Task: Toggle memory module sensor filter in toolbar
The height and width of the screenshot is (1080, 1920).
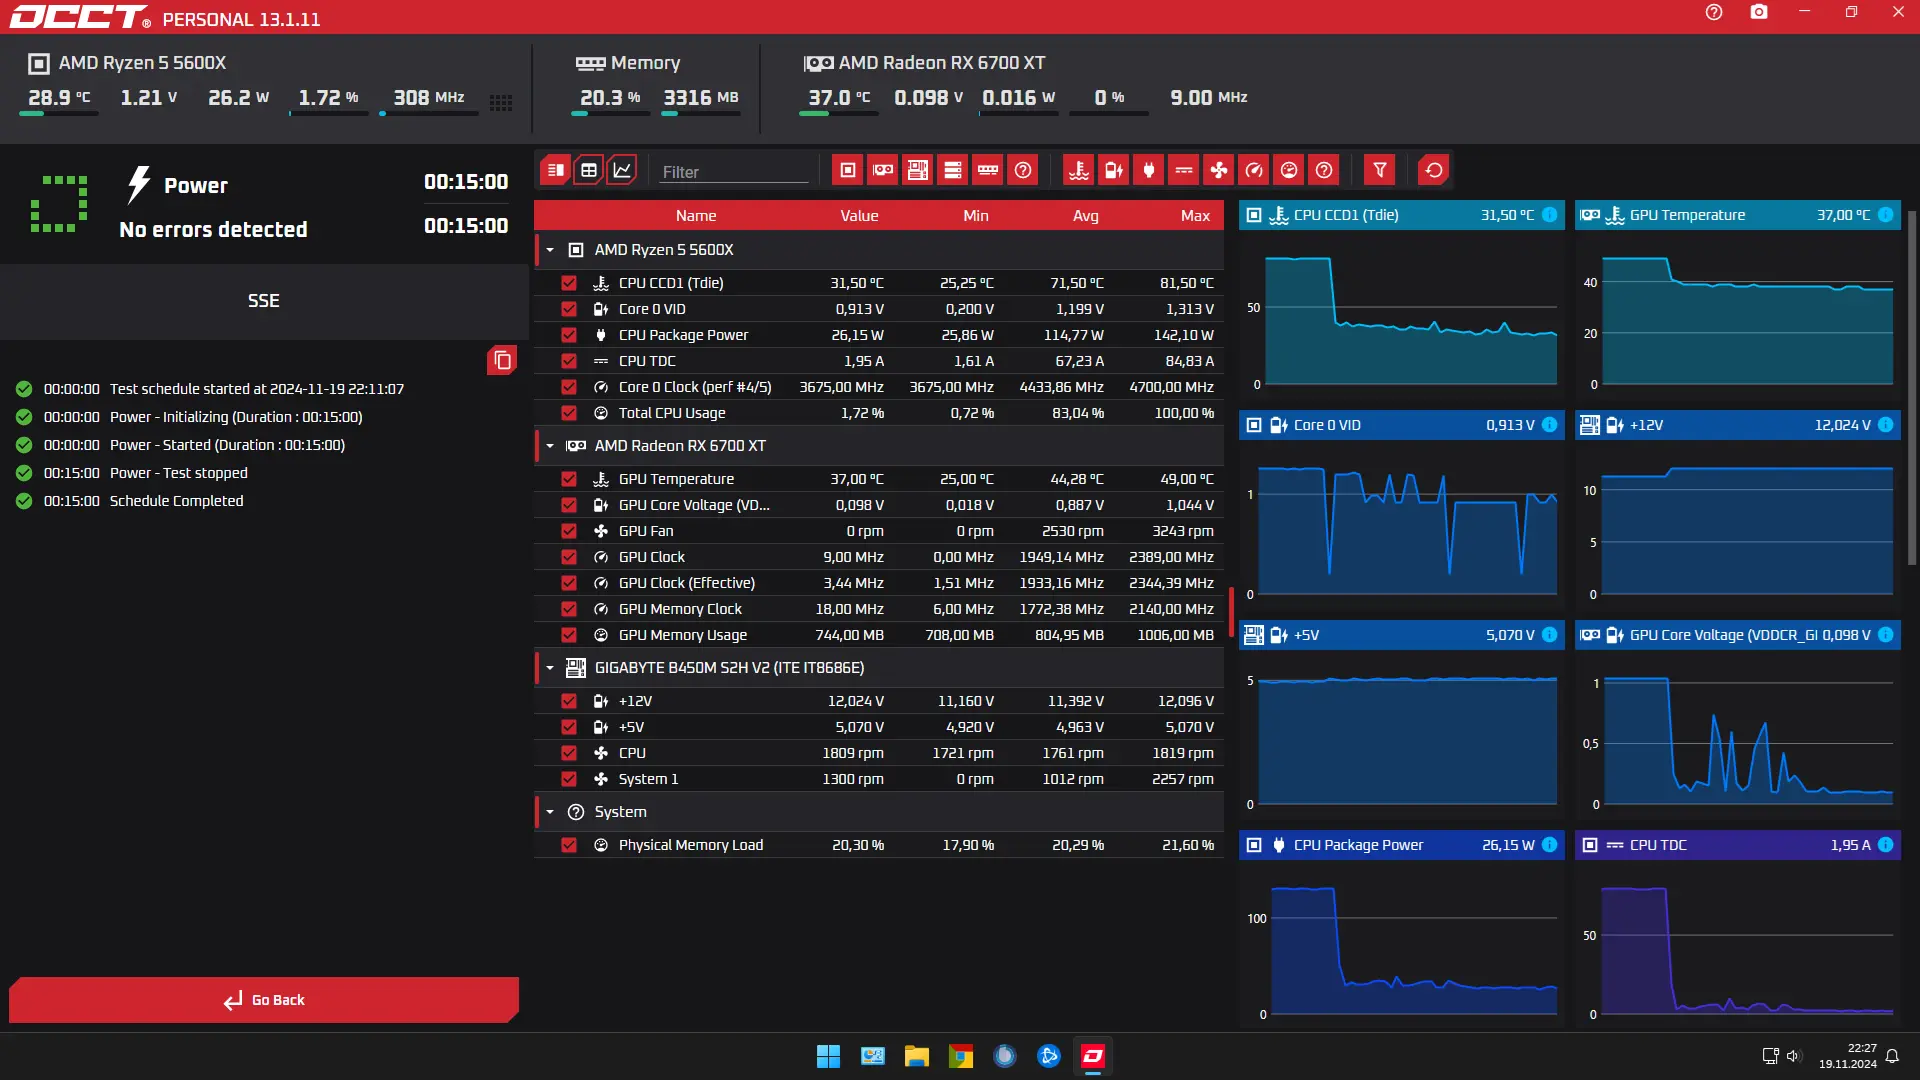Action: [x=988, y=170]
